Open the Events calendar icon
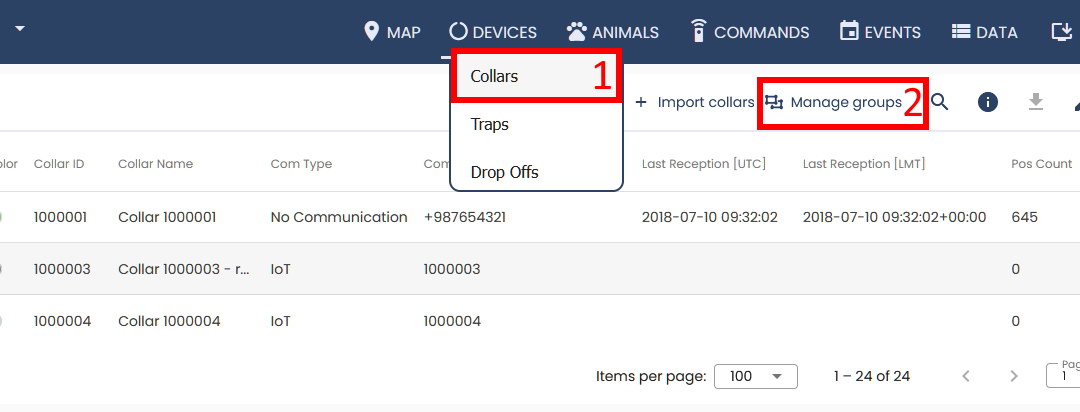 click(x=849, y=32)
